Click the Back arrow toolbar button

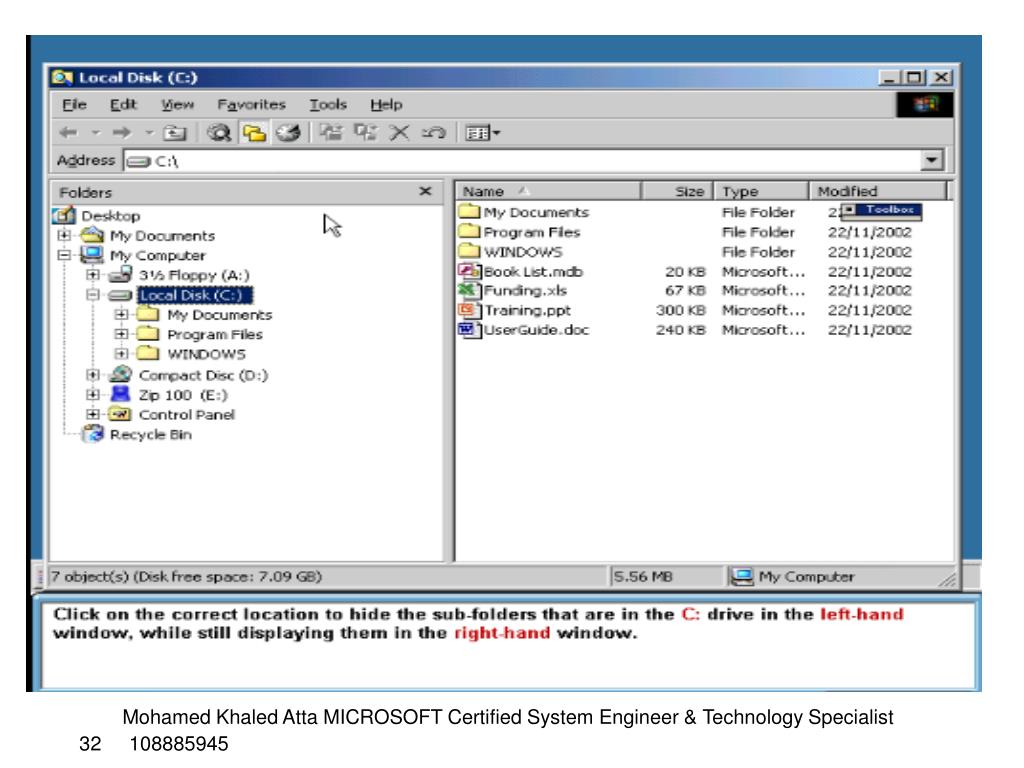tap(69, 133)
